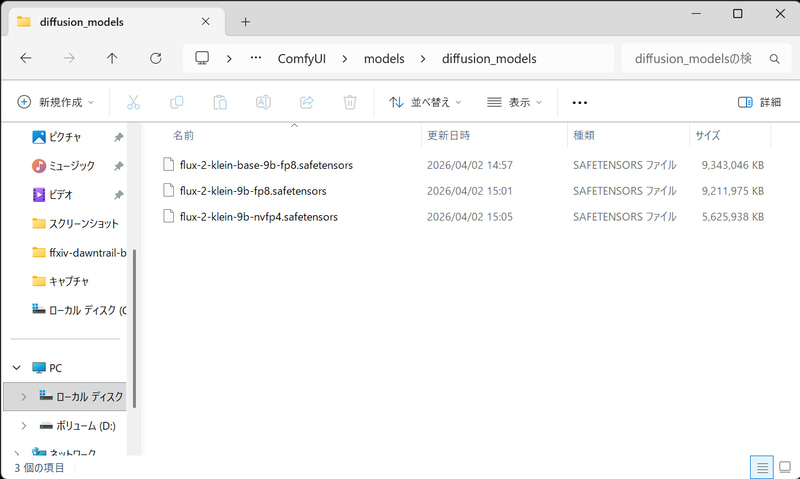Go up one folder level
Viewport: 800px width, 479px height.
coord(112,59)
